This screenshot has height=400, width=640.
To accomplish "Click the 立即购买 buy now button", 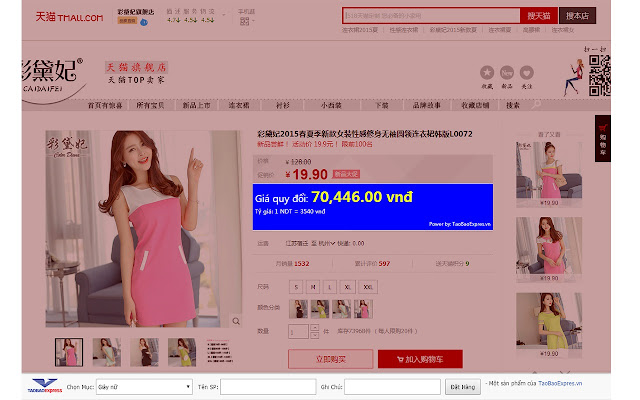I will [331, 359].
